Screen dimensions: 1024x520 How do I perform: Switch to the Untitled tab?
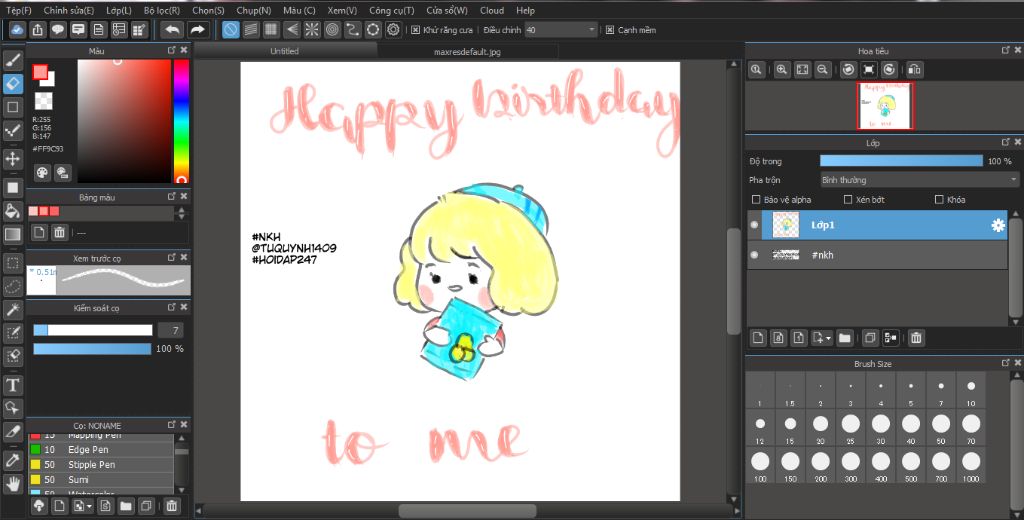pyautogui.click(x=285, y=51)
